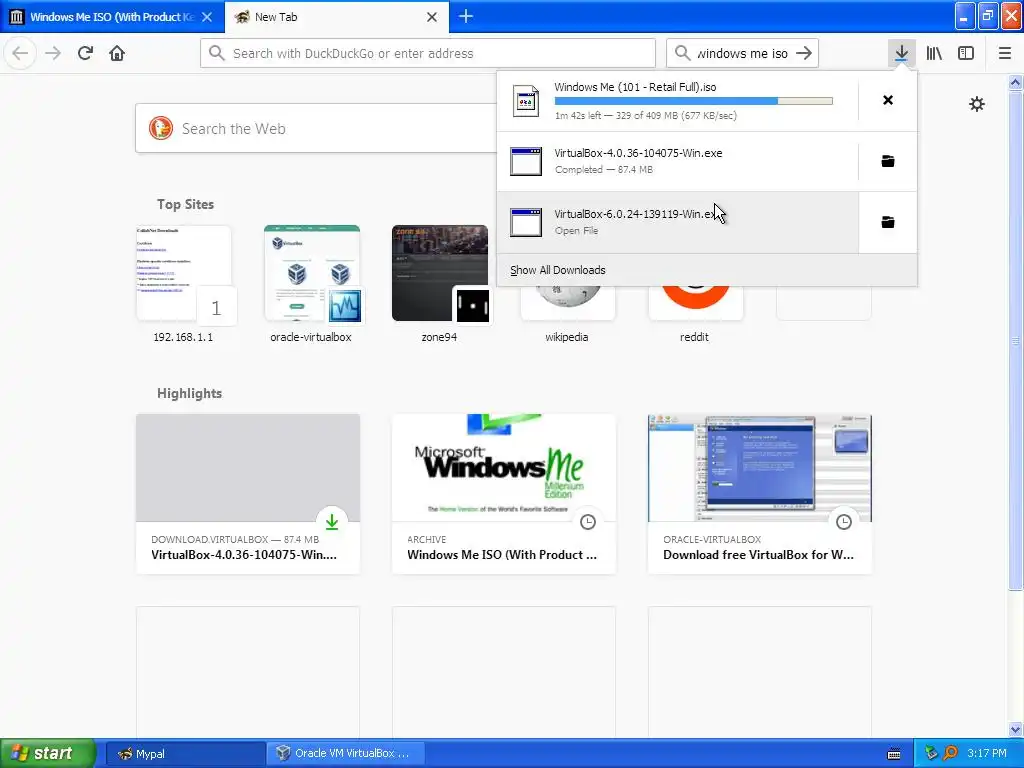
Task: Open the VirtualBox-6.0.24-139119-Win.exe download entry
Action: click(678, 222)
